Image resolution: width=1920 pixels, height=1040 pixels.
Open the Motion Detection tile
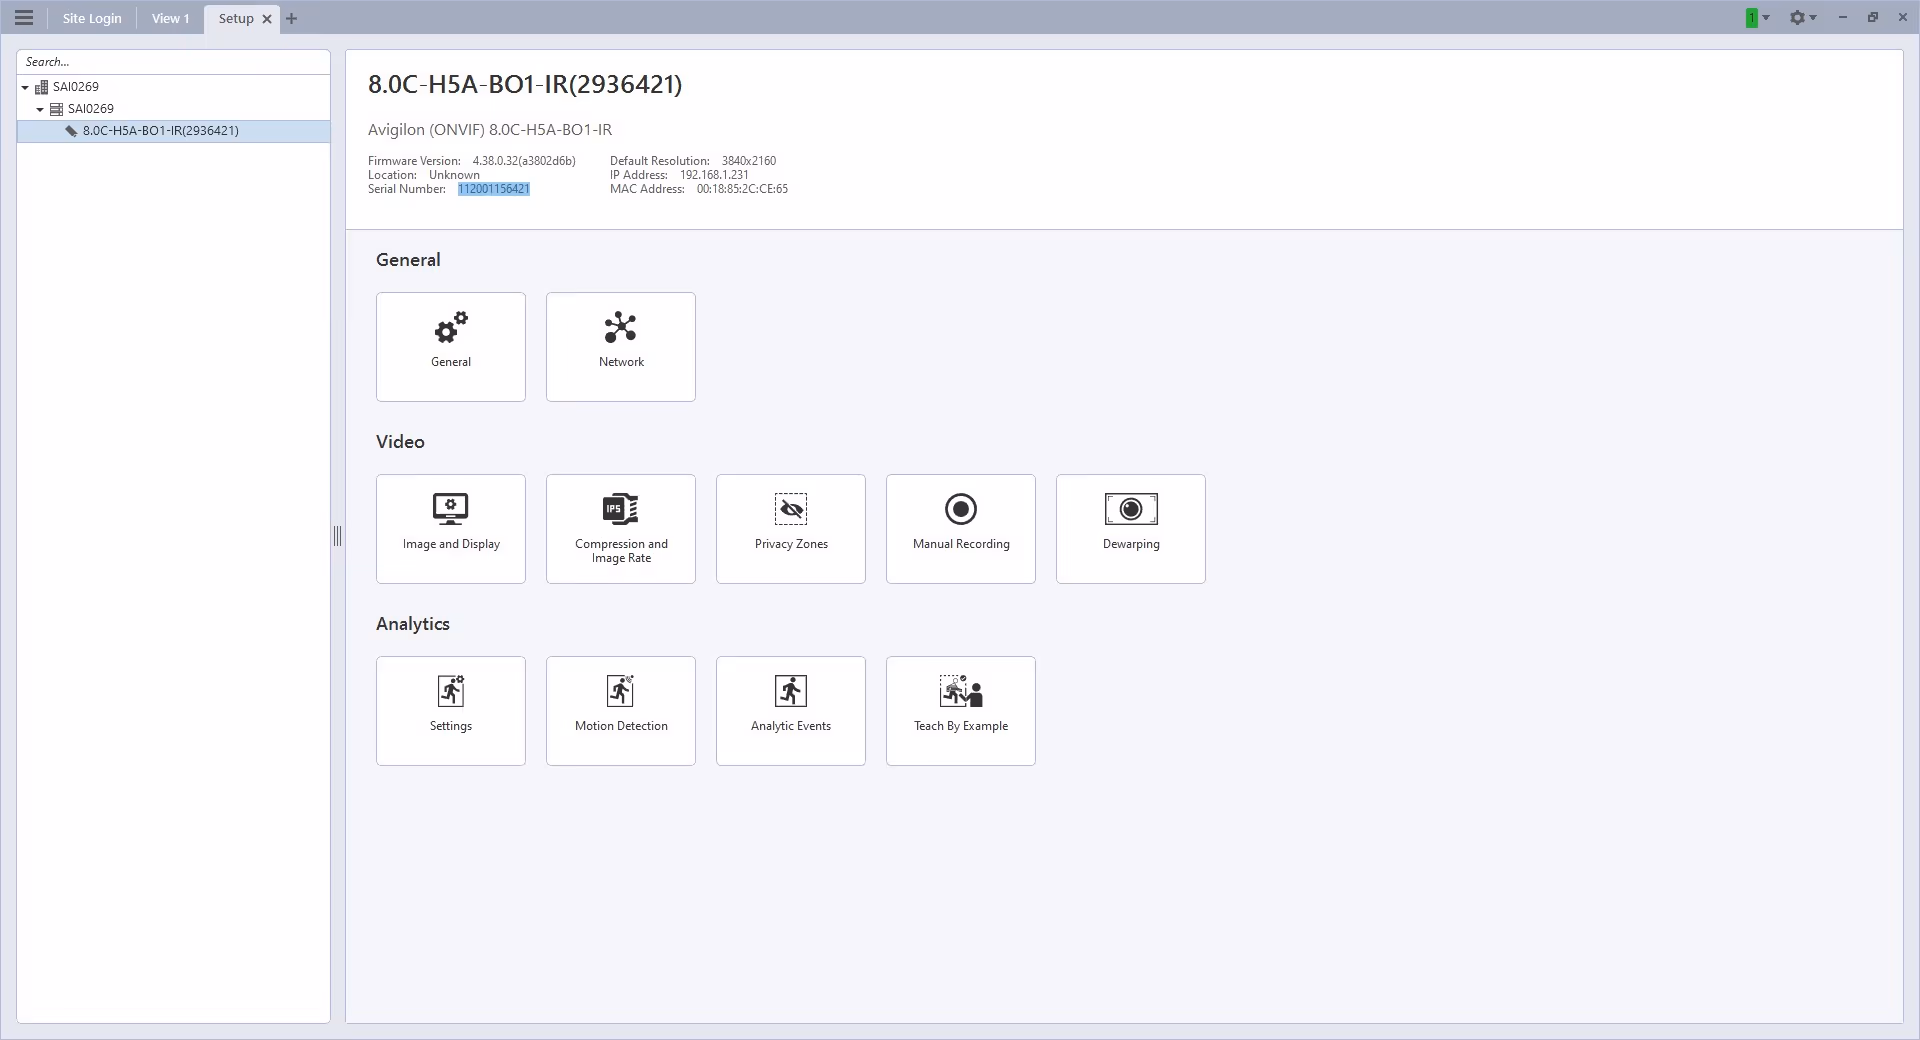pyautogui.click(x=621, y=711)
